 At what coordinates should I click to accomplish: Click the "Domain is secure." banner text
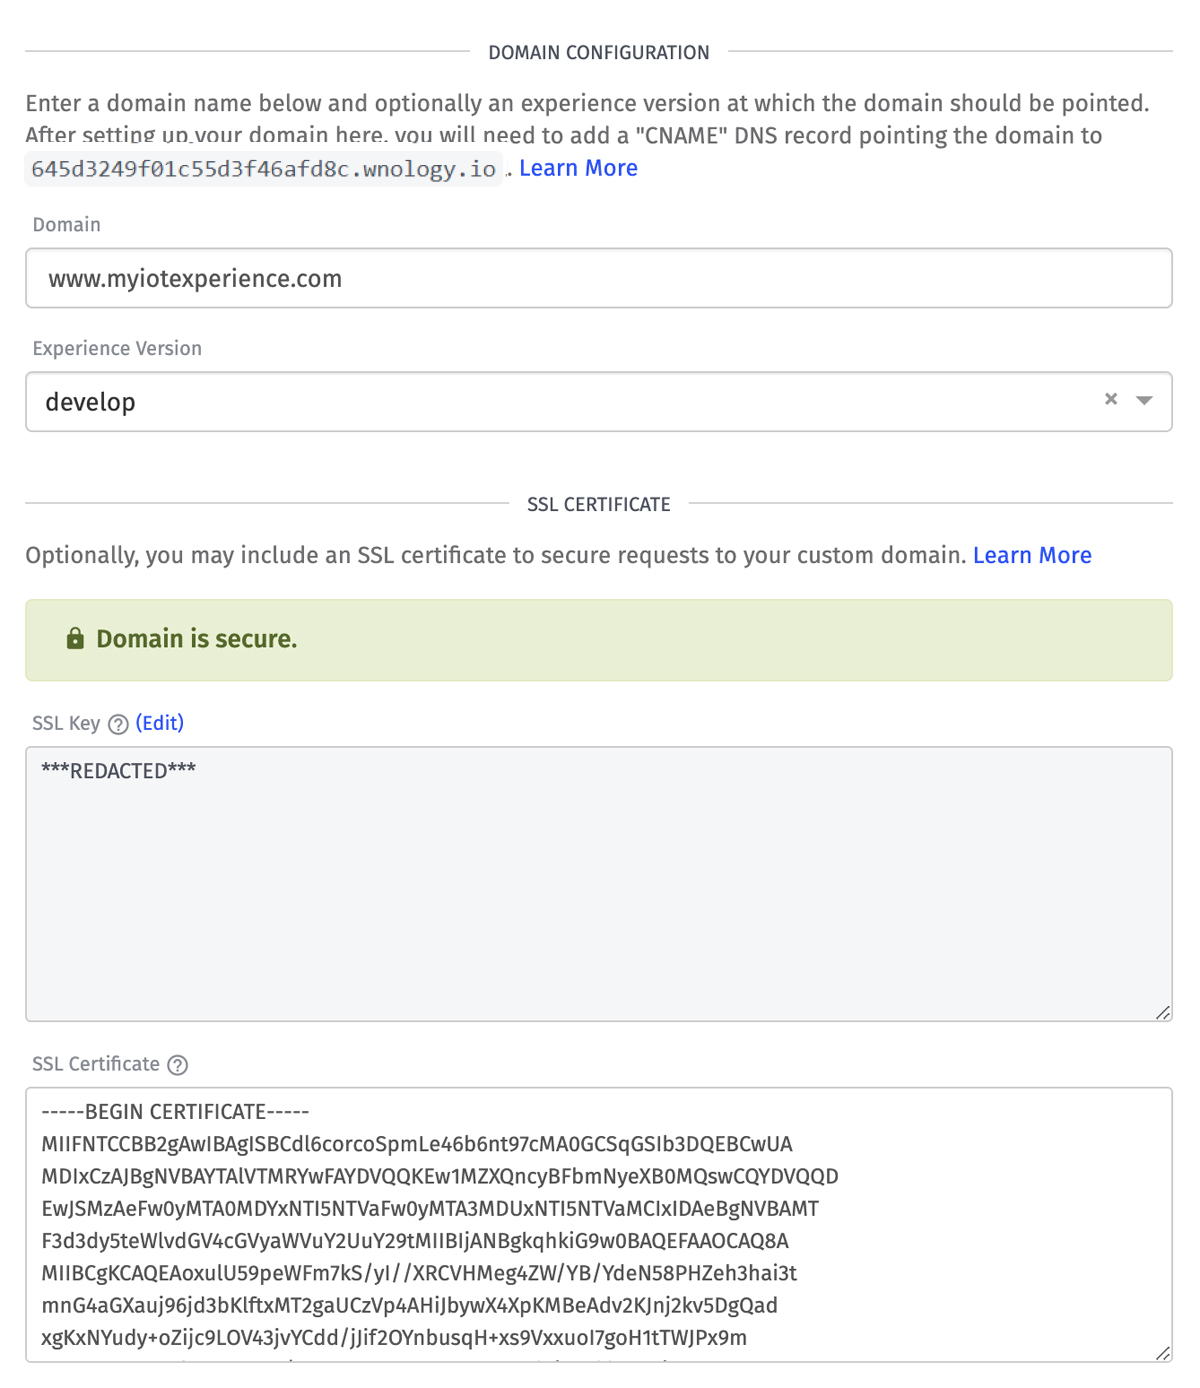coord(197,639)
